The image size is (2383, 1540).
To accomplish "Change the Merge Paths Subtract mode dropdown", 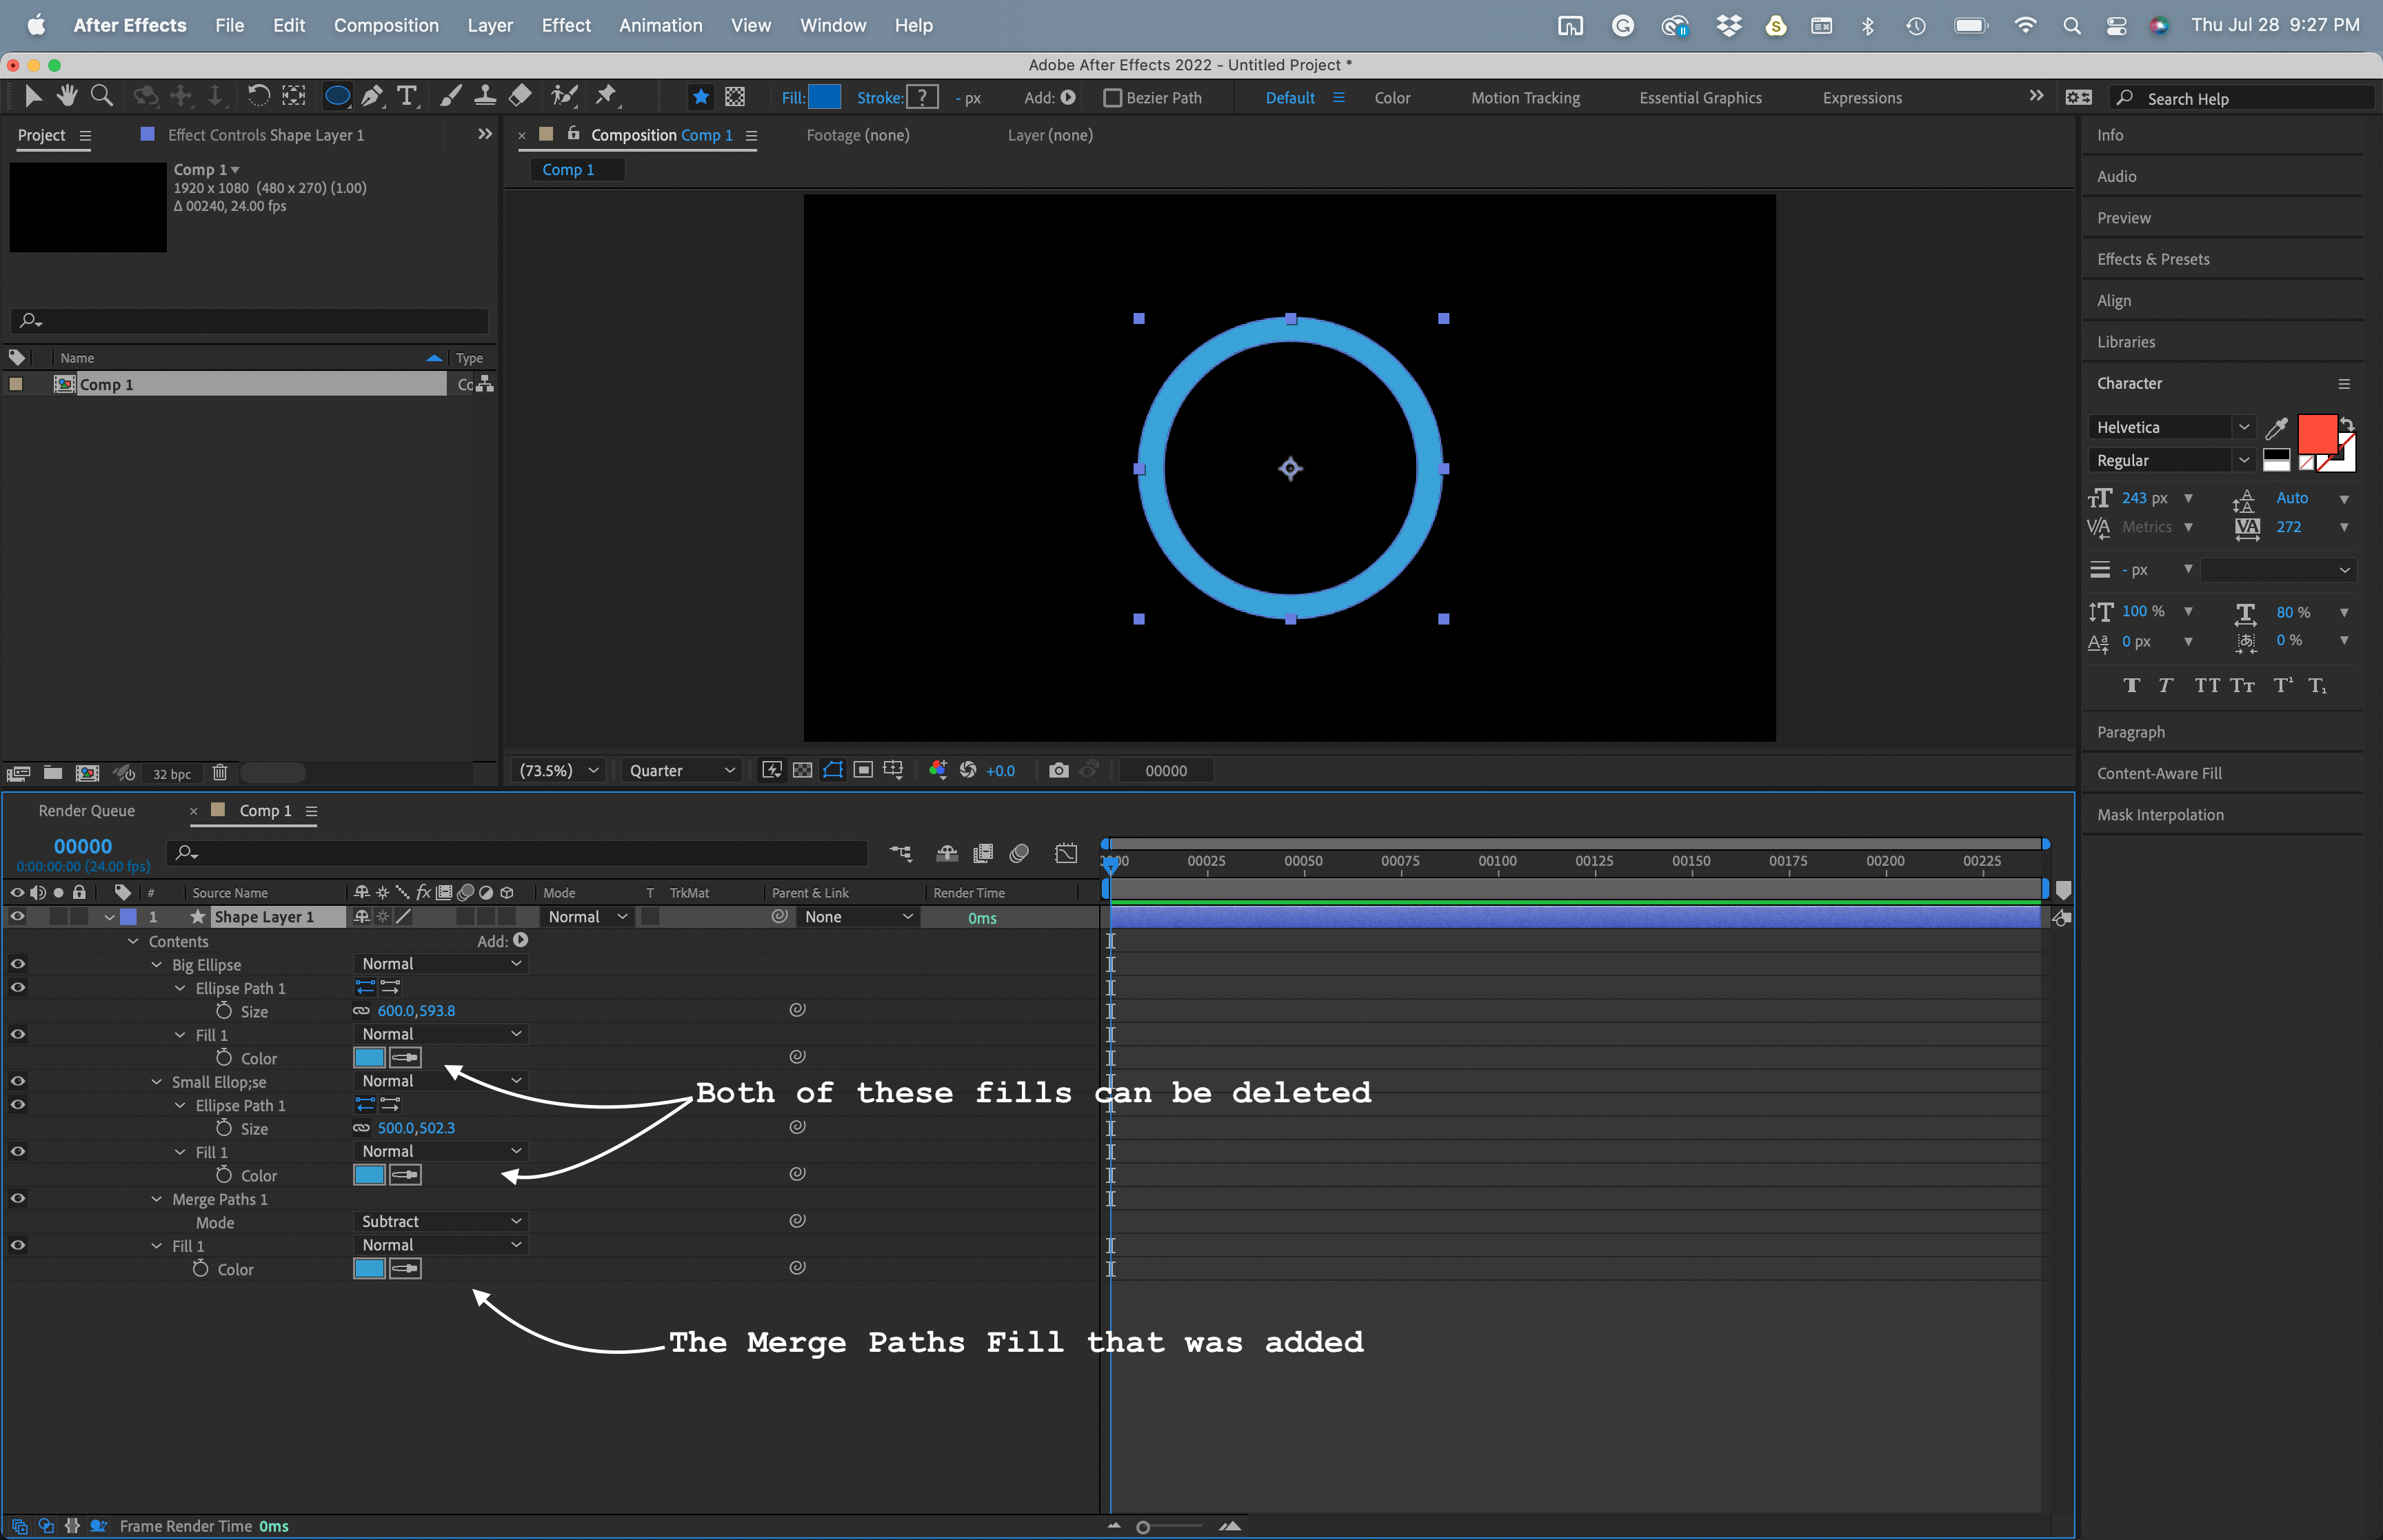I will coord(440,1221).
